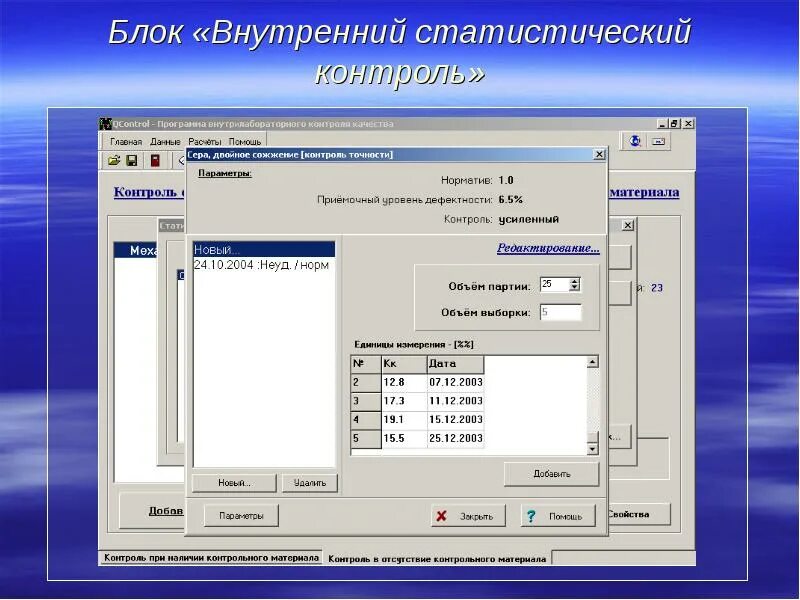Click the blue globe icon in the upper toolbar
Viewport: 800px width, 600px height.
coord(635,141)
